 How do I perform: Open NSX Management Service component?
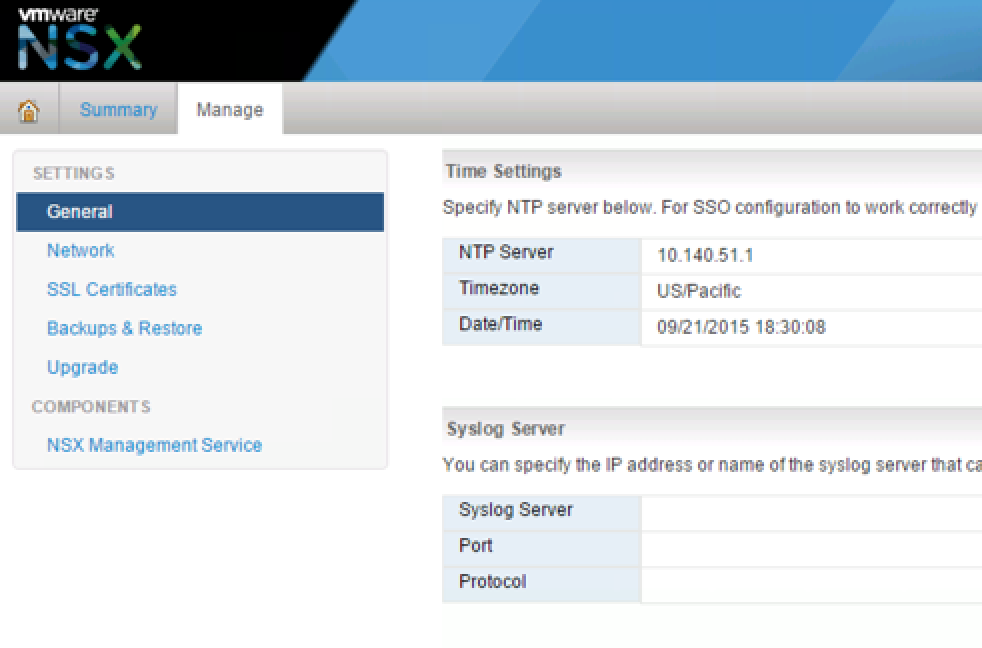(x=154, y=446)
